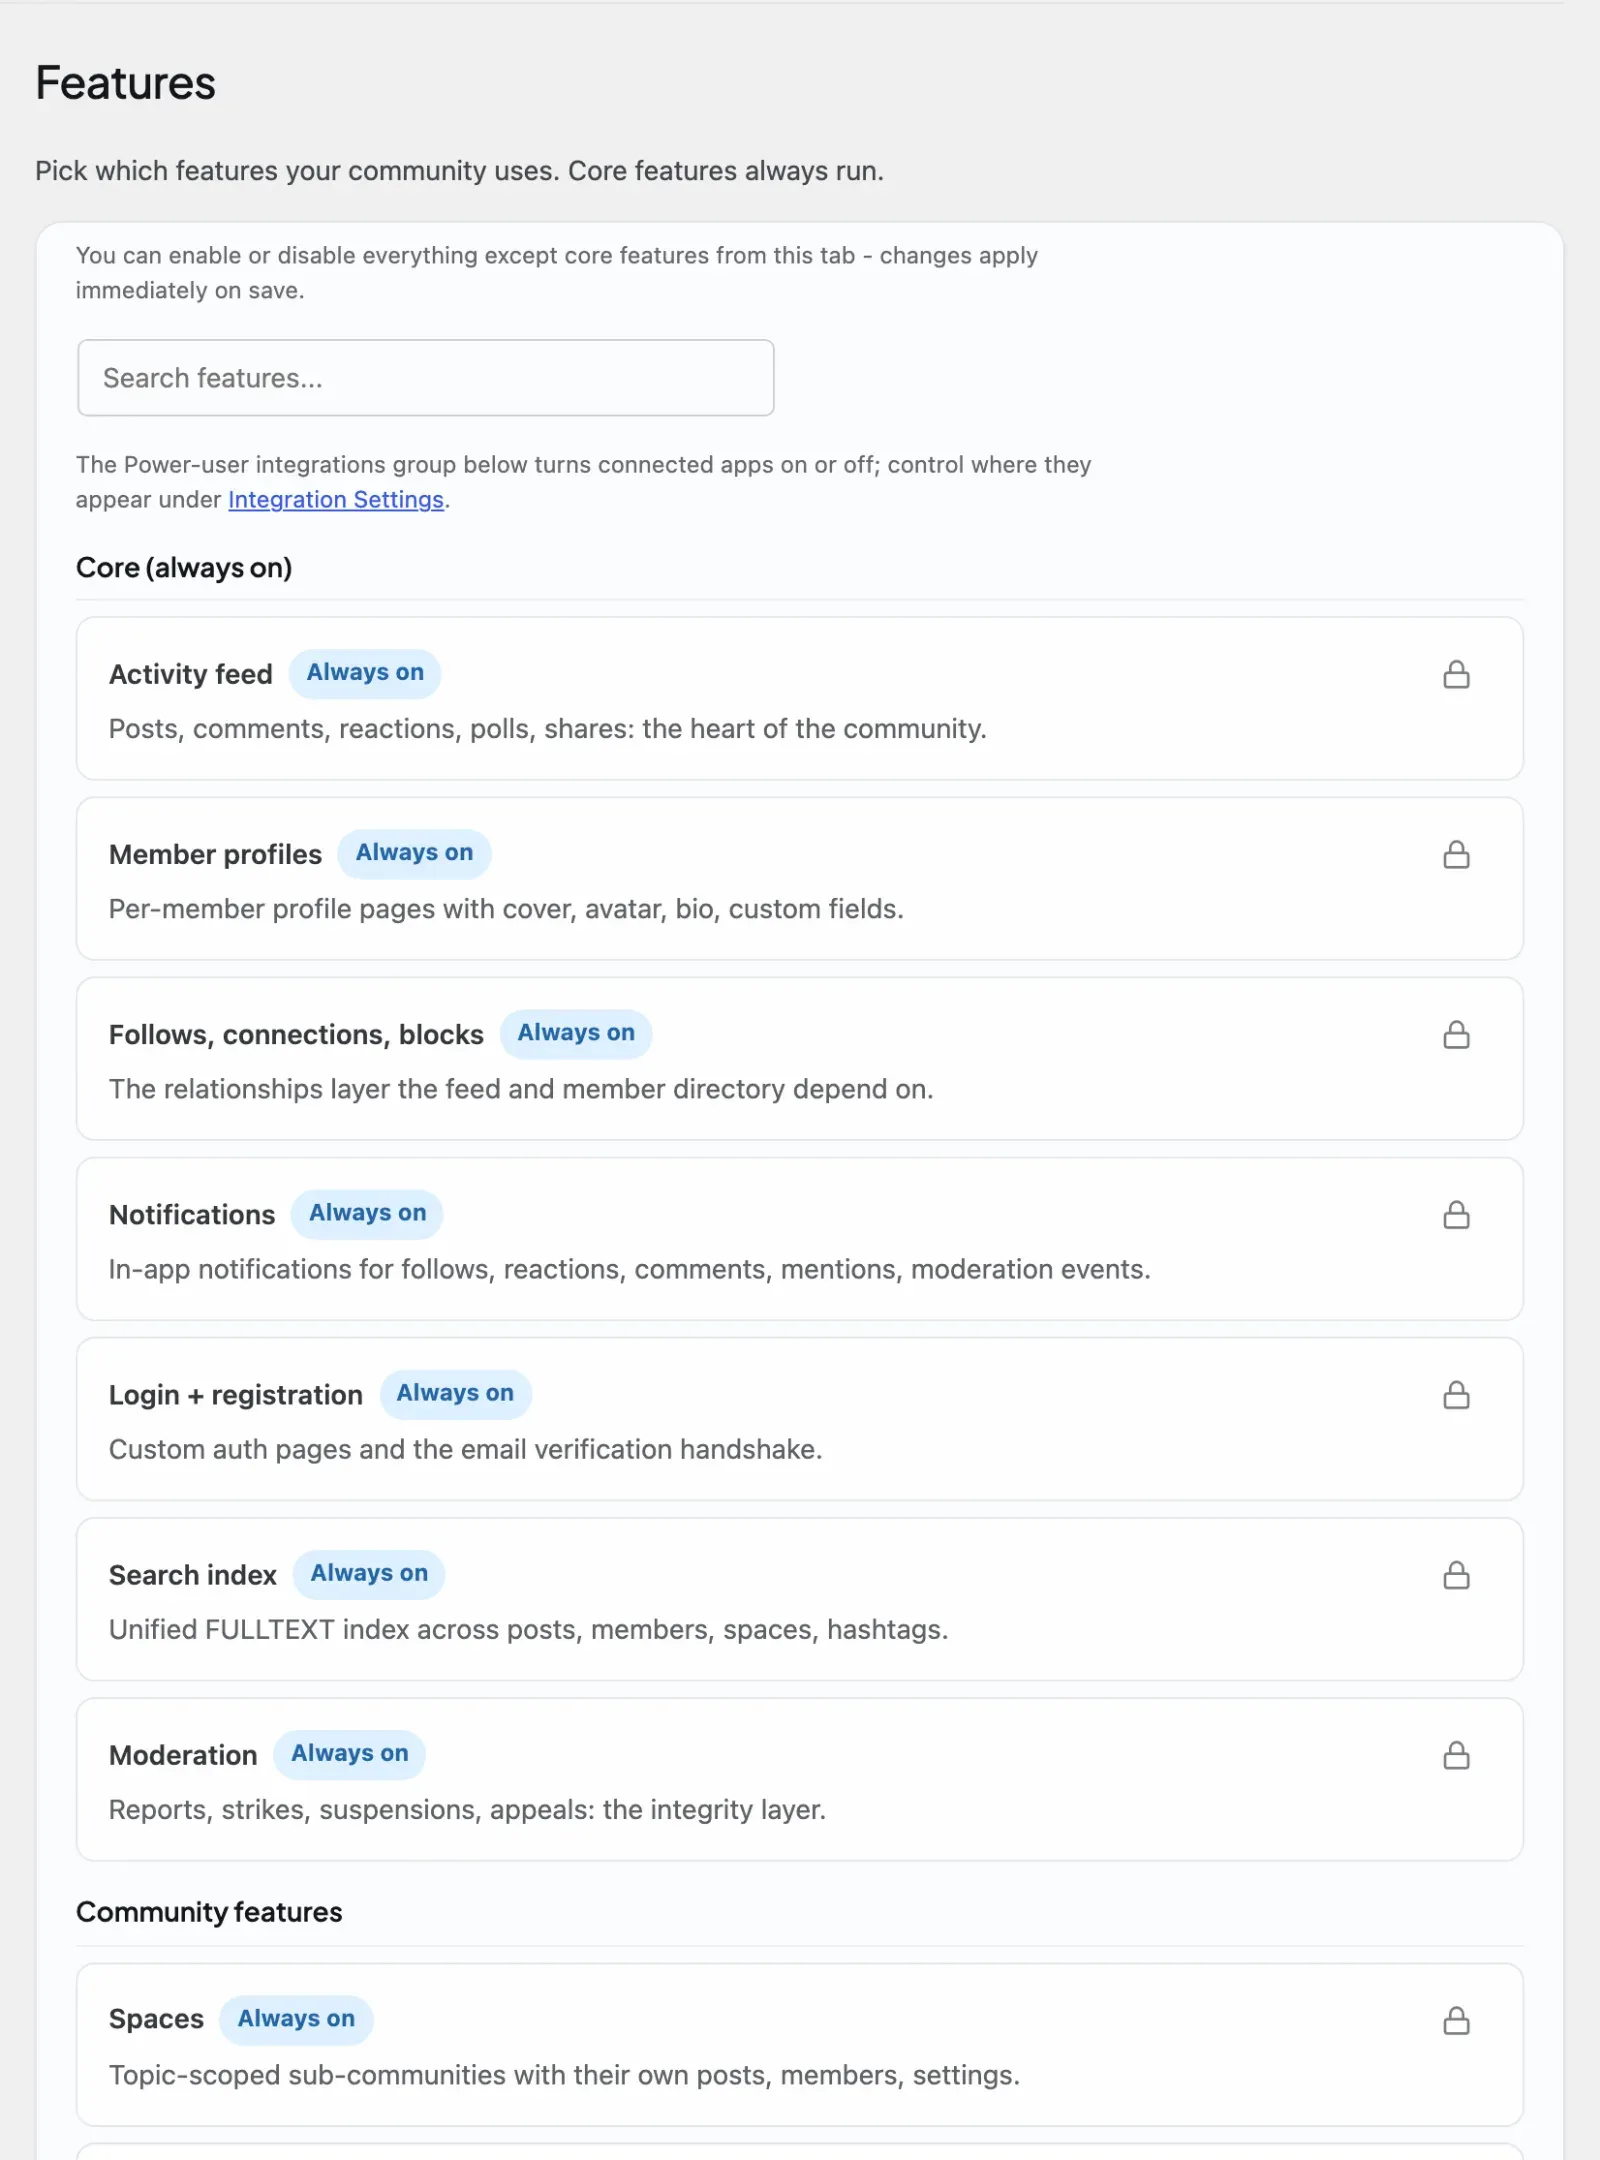
Task: Click Always on badge by Login + registration
Action: coord(455,1393)
